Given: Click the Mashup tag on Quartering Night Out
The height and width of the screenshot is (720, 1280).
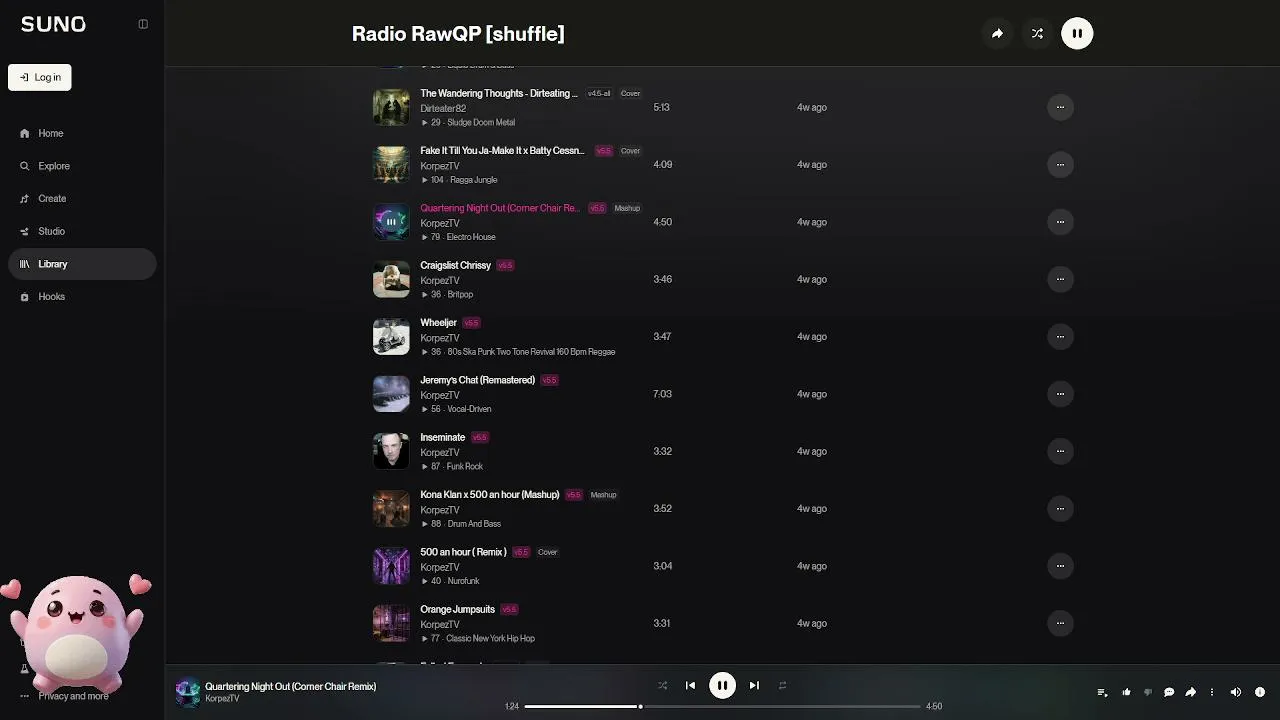Looking at the screenshot, I should tap(627, 208).
